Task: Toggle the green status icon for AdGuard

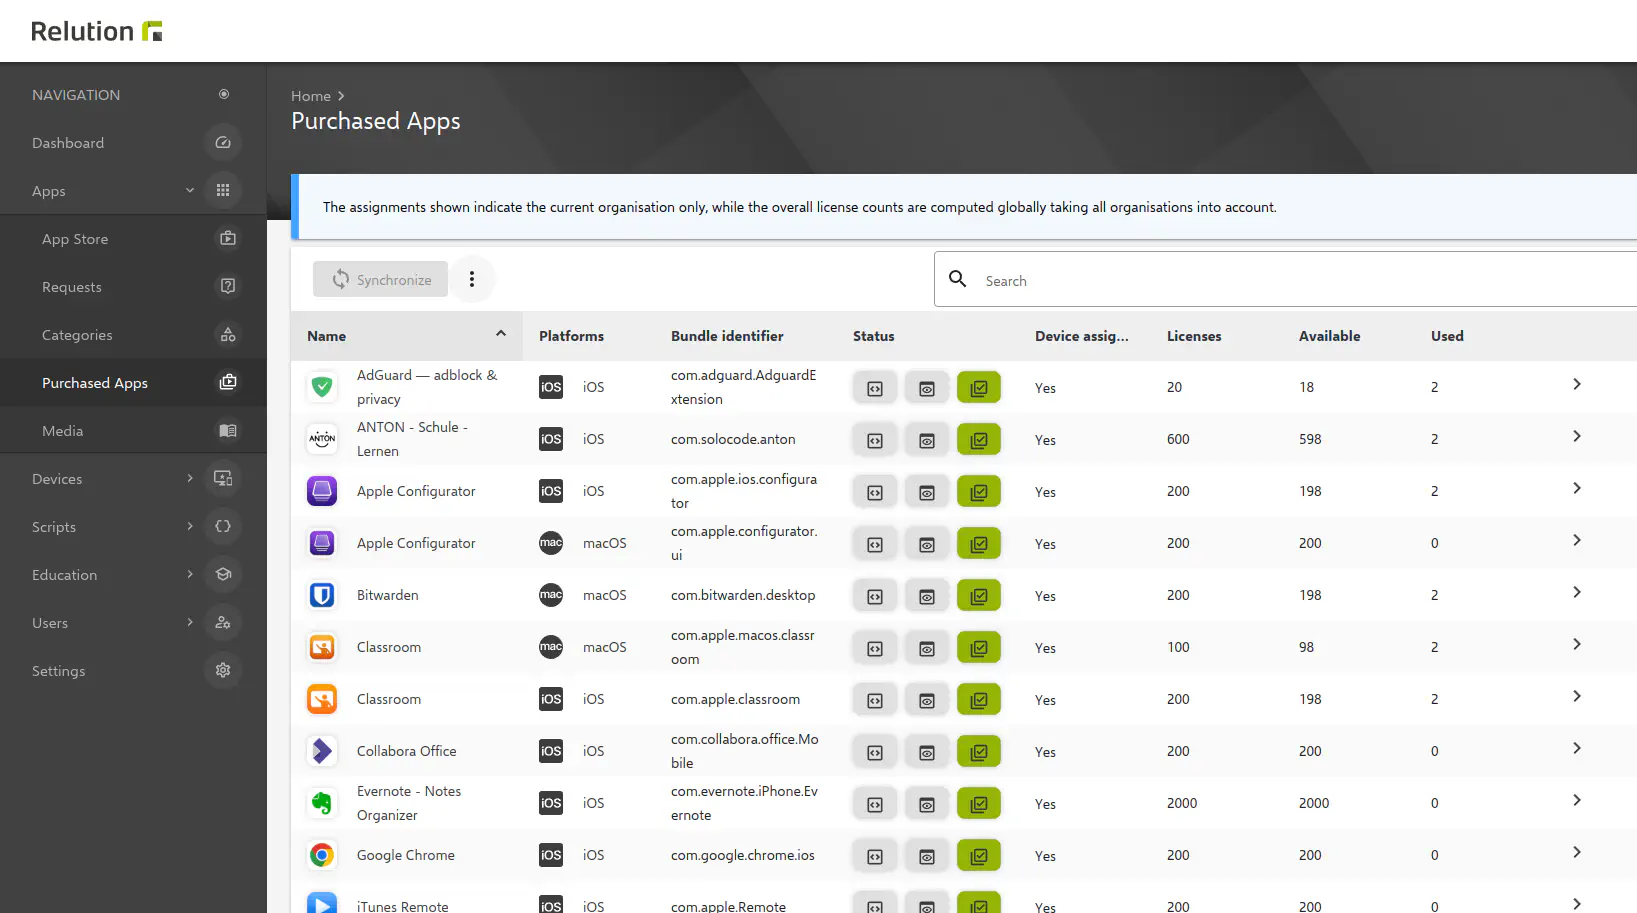Action: [978, 388]
